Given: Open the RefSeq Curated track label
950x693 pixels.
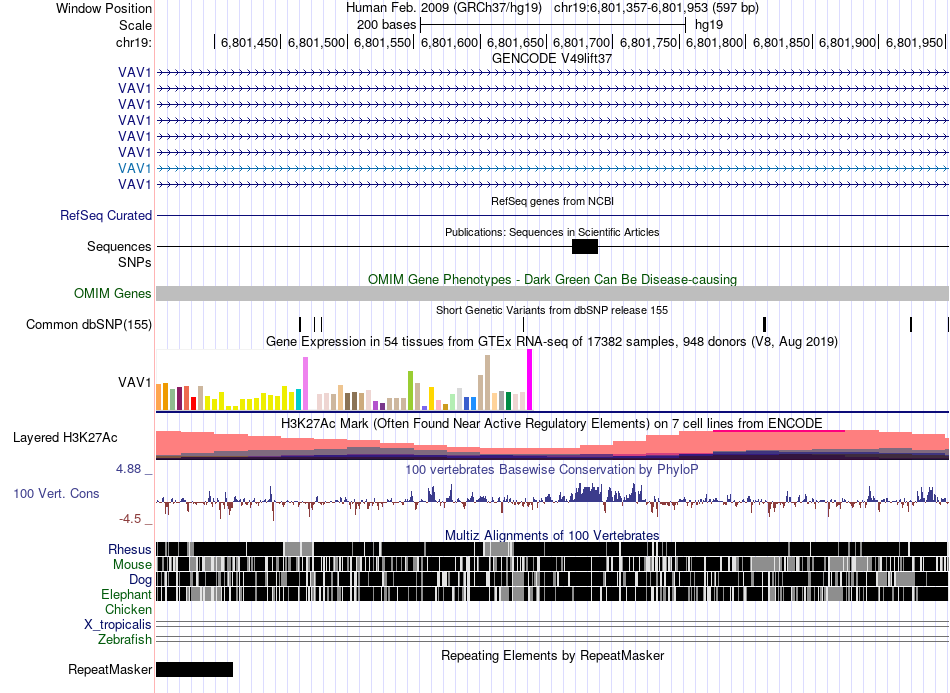Looking at the screenshot, I should (x=106, y=216).
